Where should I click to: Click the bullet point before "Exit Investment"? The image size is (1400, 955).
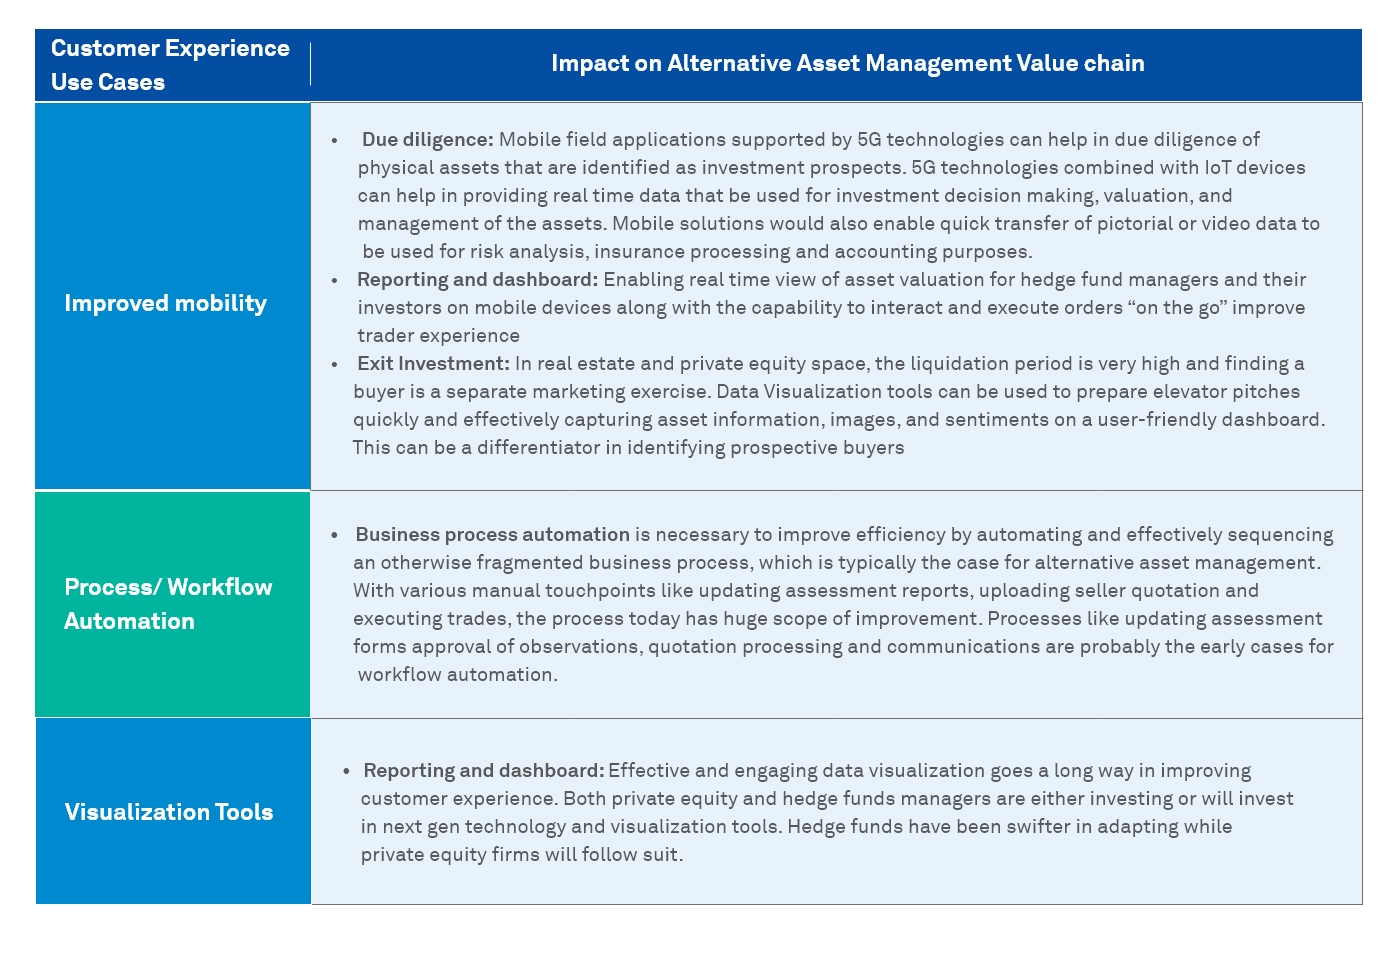coord(335,365)
